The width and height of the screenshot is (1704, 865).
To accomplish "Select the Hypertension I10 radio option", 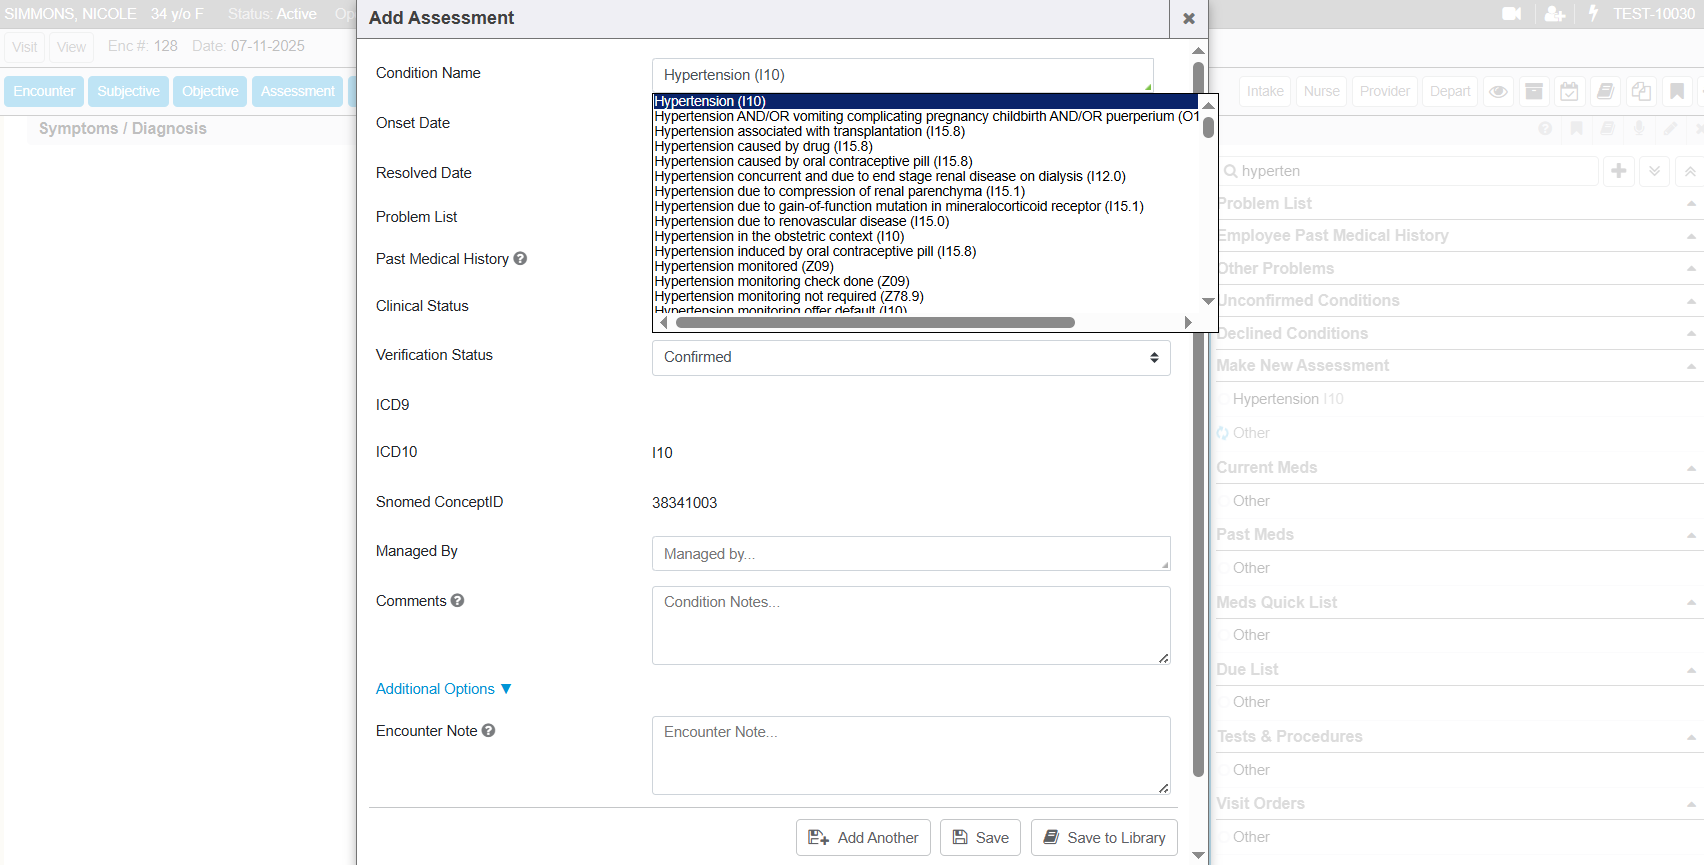I will (1224, 399).
